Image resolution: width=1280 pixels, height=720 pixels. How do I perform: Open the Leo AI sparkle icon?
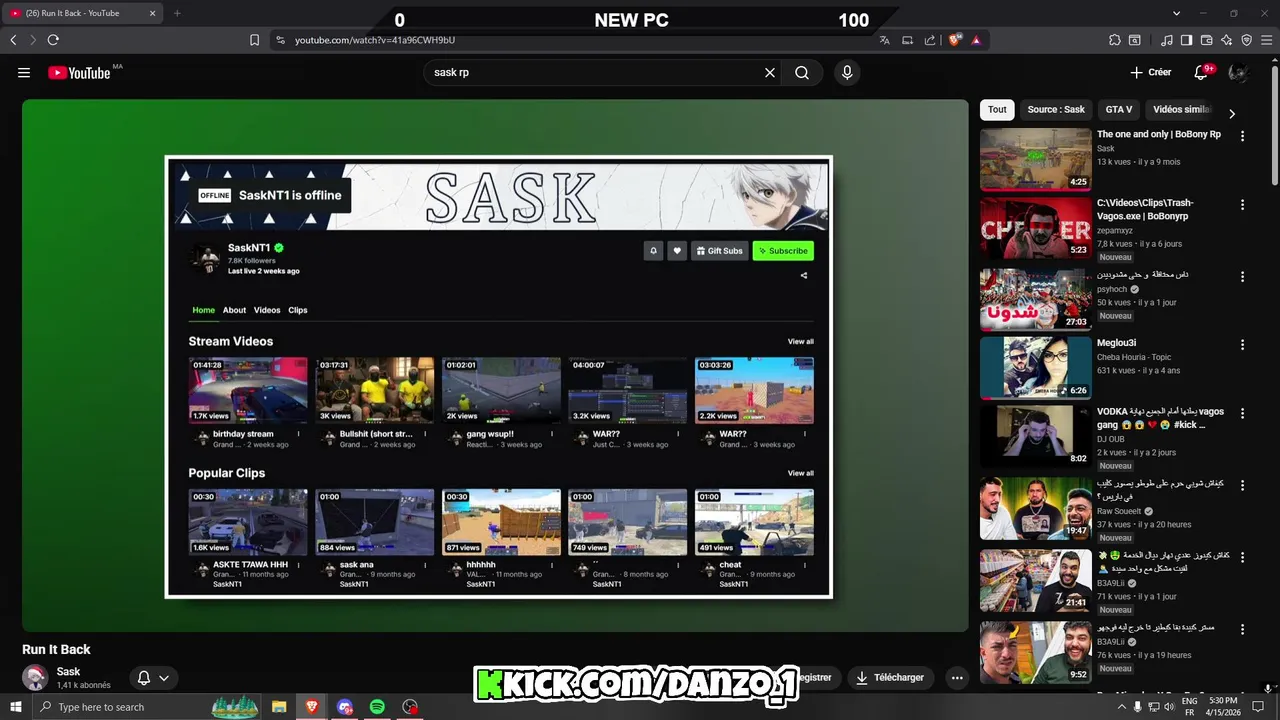1226,40
